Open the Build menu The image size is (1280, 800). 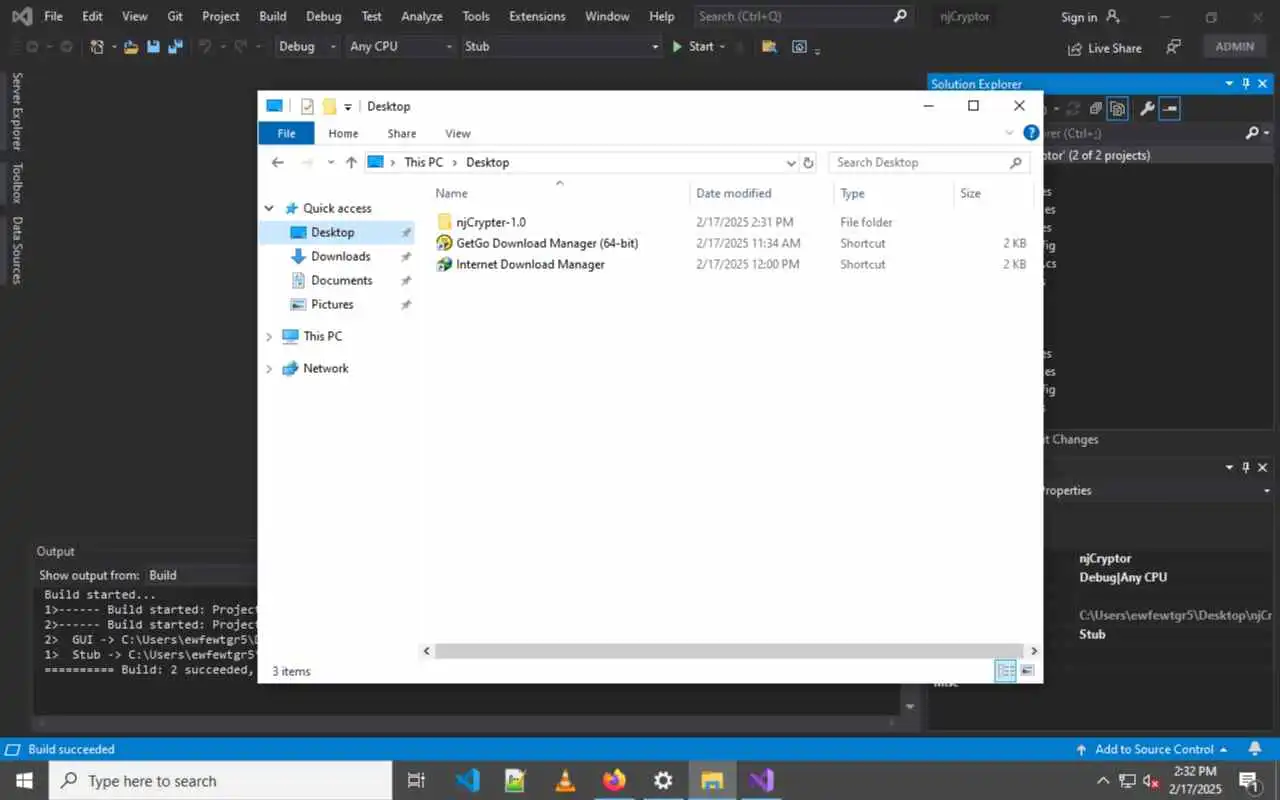[272, 16]
